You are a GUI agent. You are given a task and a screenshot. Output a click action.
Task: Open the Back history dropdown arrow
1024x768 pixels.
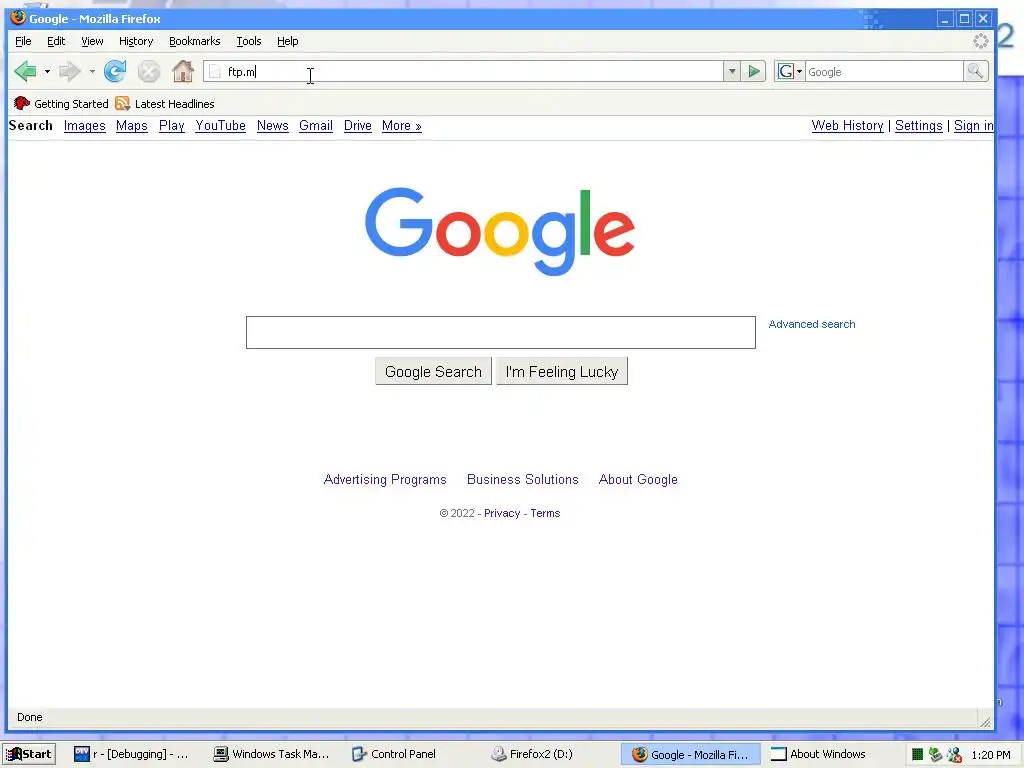47,71
